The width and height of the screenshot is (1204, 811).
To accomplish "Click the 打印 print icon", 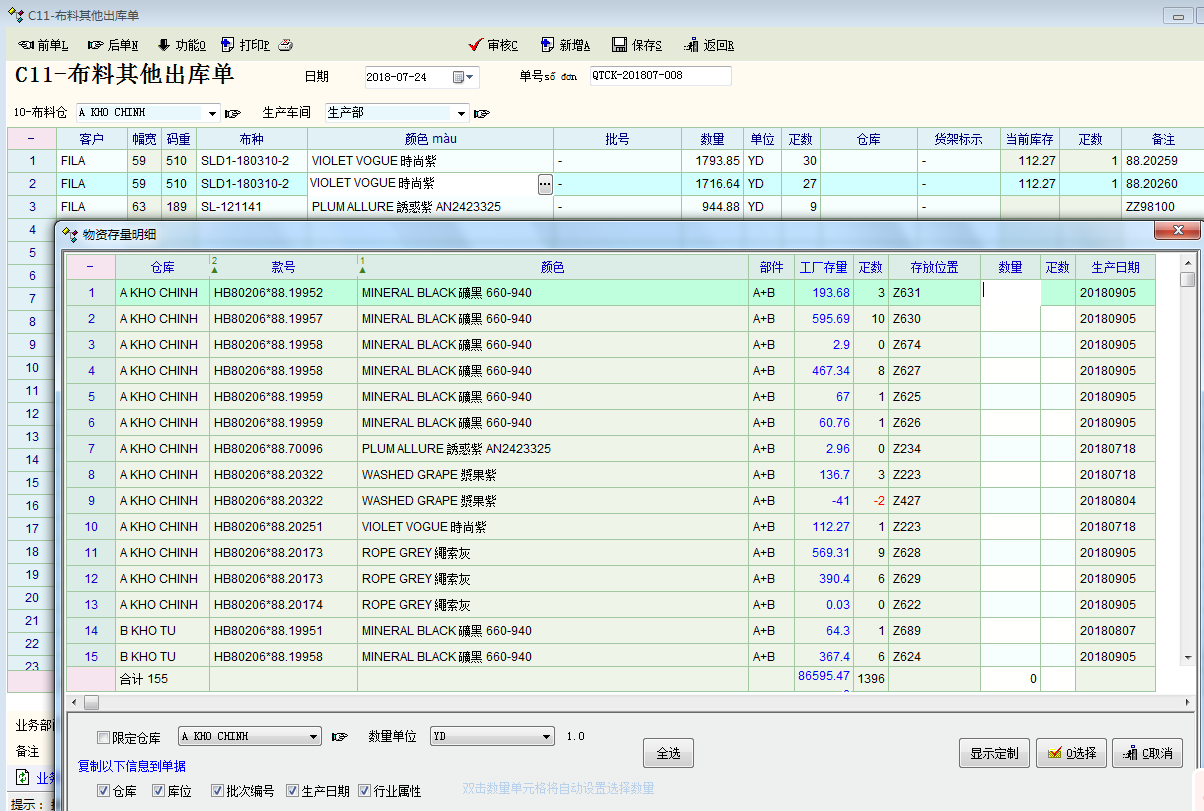I will point(228,45).
